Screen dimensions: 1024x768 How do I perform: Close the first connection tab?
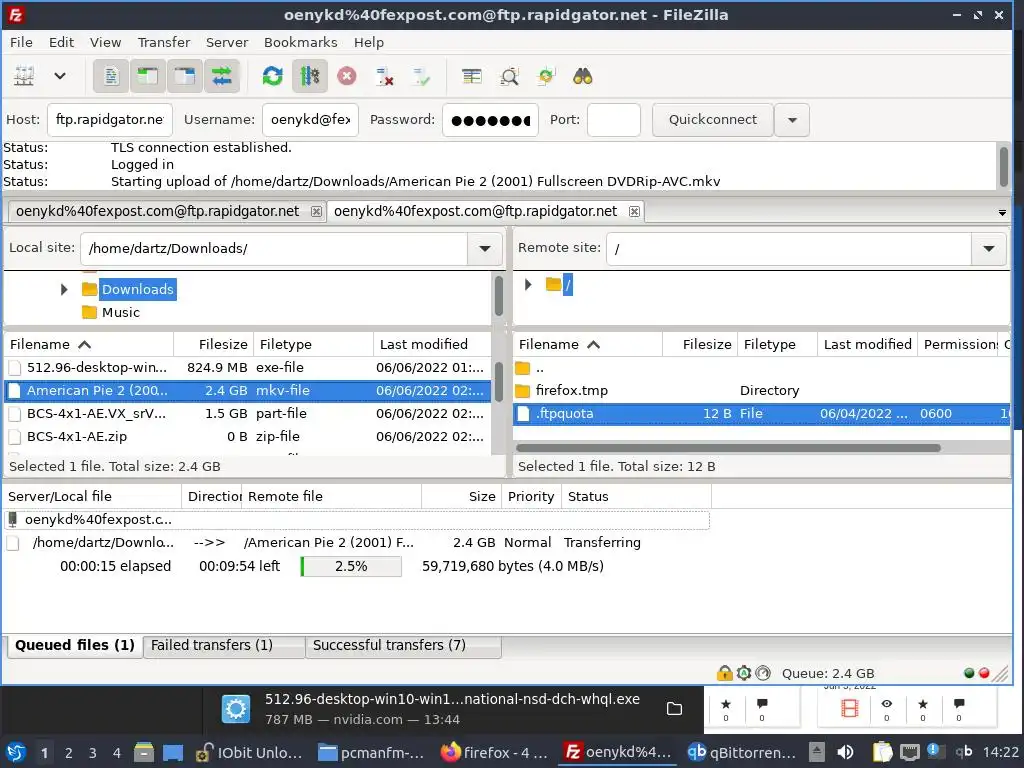[316, 212]
